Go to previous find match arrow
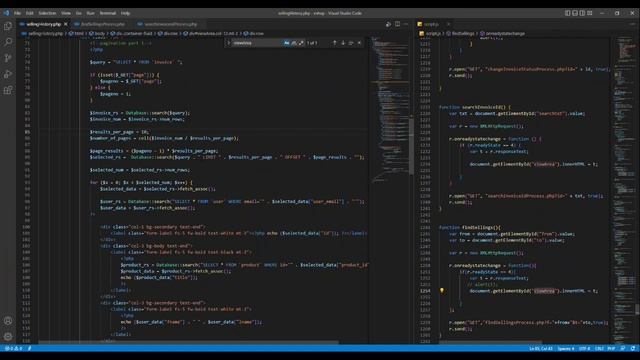 [335, 43]
